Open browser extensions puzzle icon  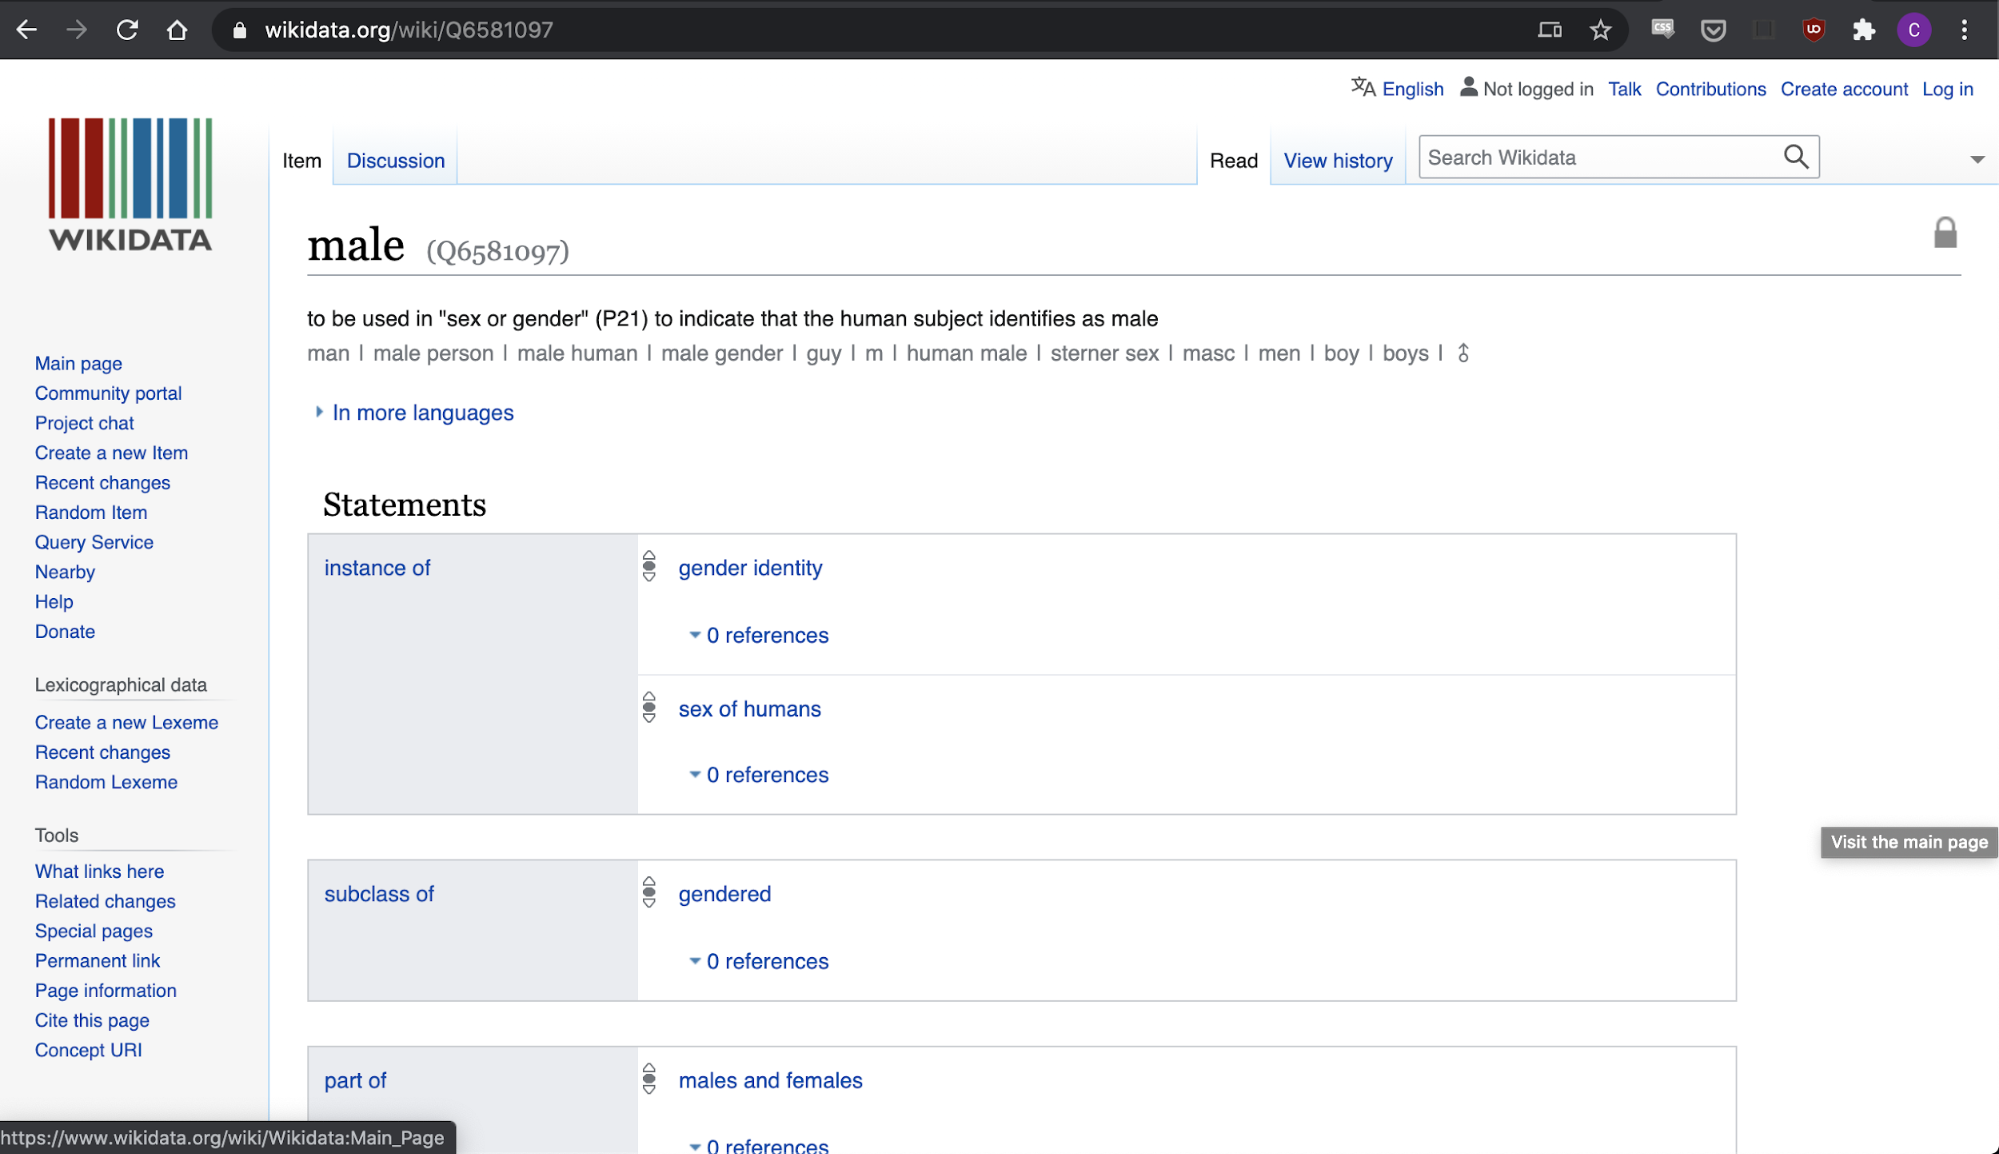(x=1863, y=30)
